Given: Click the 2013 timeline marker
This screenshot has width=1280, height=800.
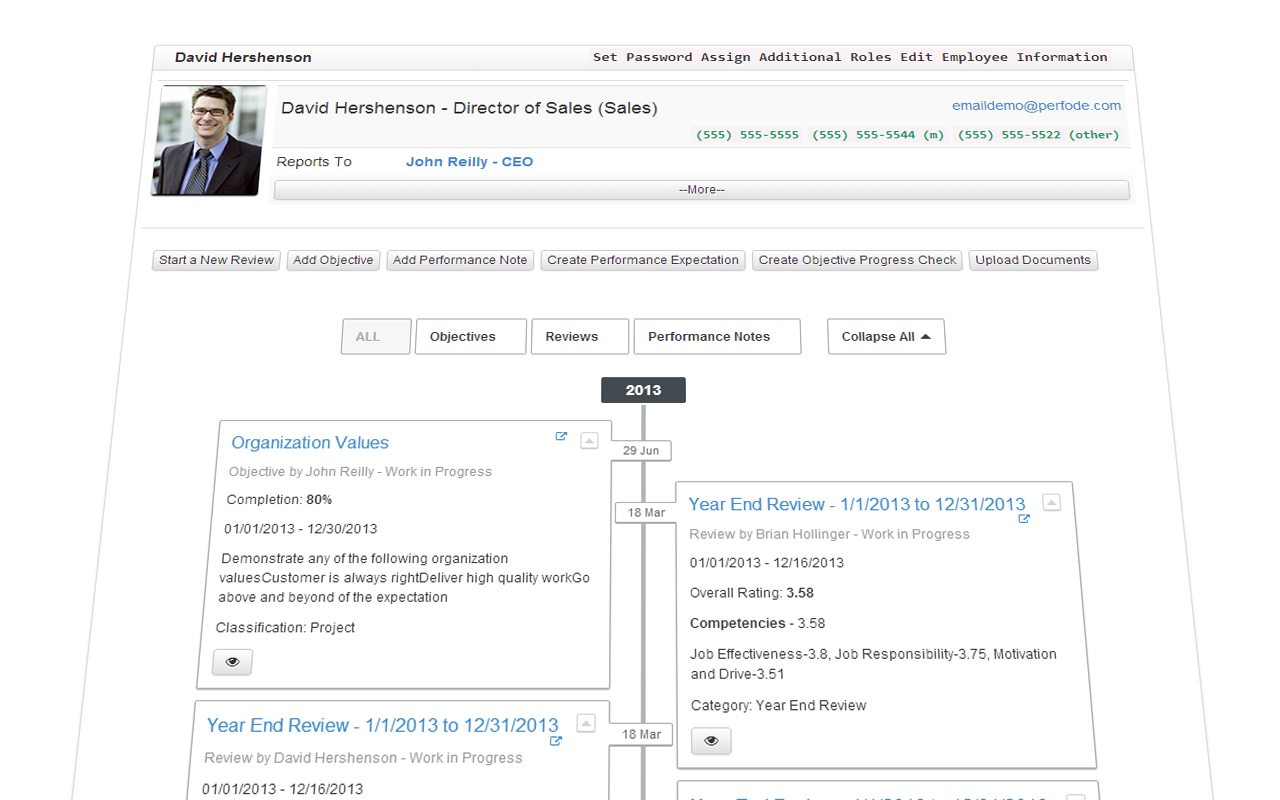Looking at the screenshot, I should [642, 390].
